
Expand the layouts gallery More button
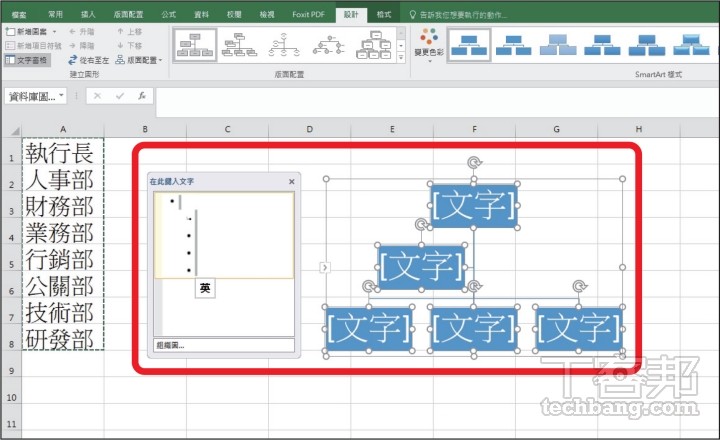[x=401, y=57]
